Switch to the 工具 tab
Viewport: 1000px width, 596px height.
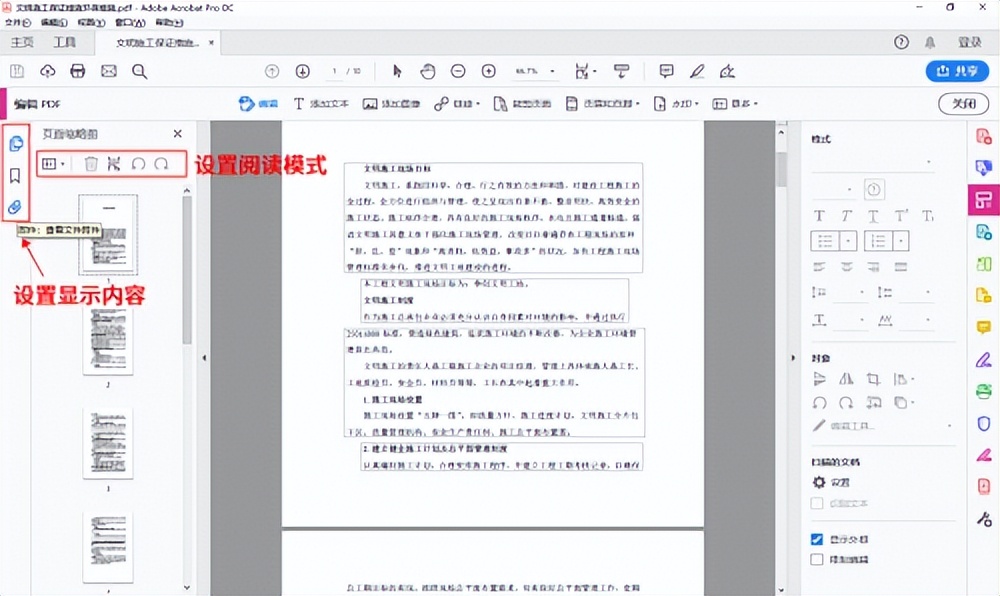coord(64,42)
